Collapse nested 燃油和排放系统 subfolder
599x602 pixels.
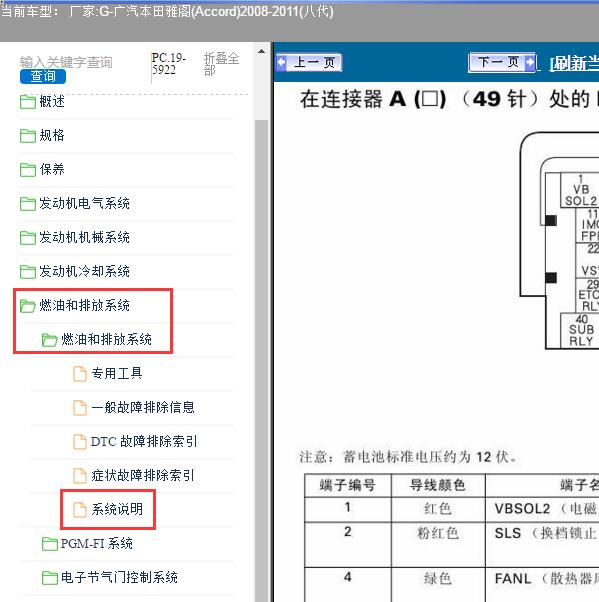tap(106, 339)
